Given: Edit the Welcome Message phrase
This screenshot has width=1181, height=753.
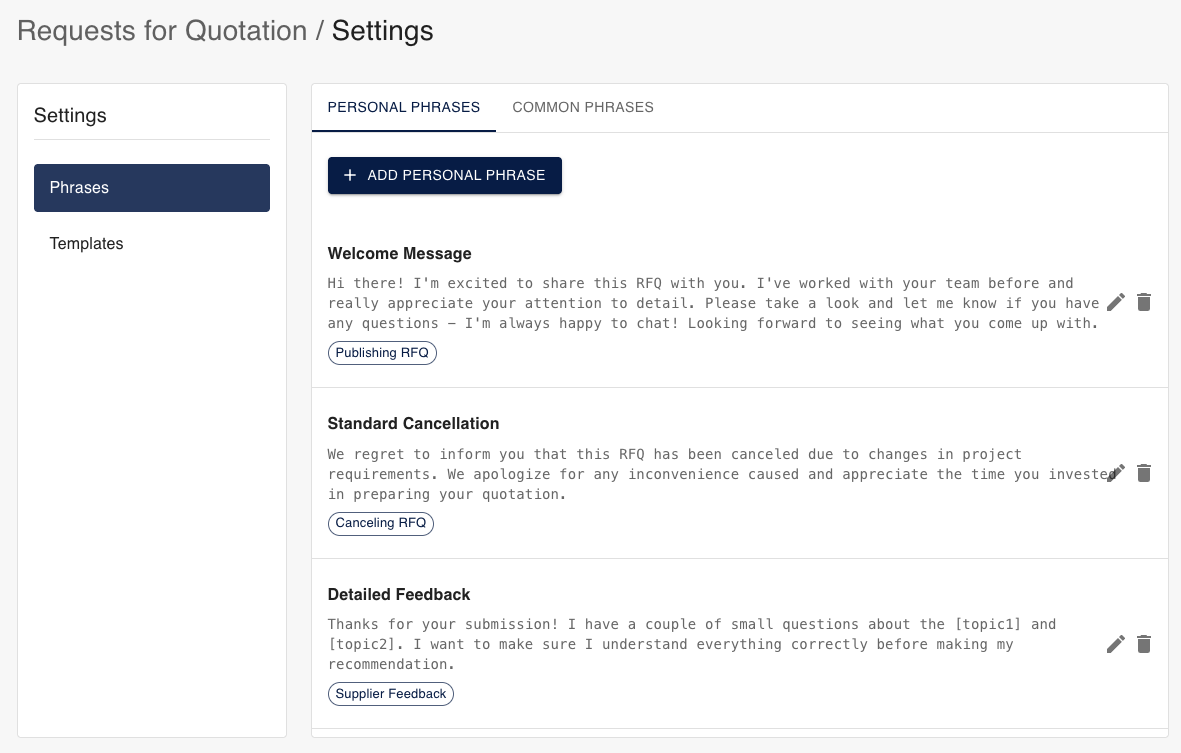Looking at the screenshot, I should [1115, 303].
